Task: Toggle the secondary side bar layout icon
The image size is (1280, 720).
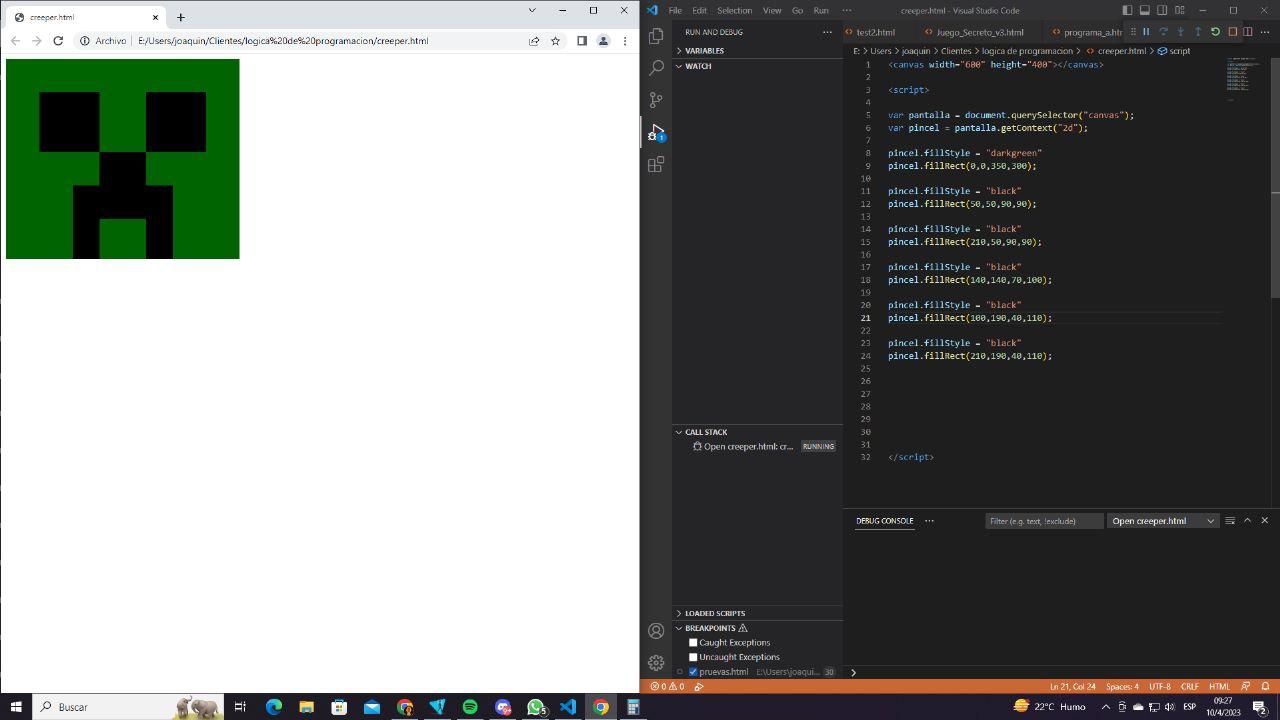Action: coord(1162,10)
